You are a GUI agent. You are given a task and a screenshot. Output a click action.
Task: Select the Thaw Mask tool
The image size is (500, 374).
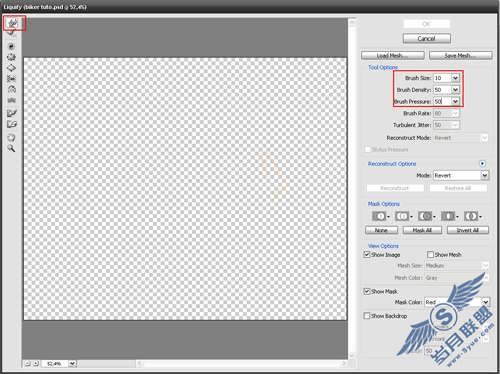point(11,124)
